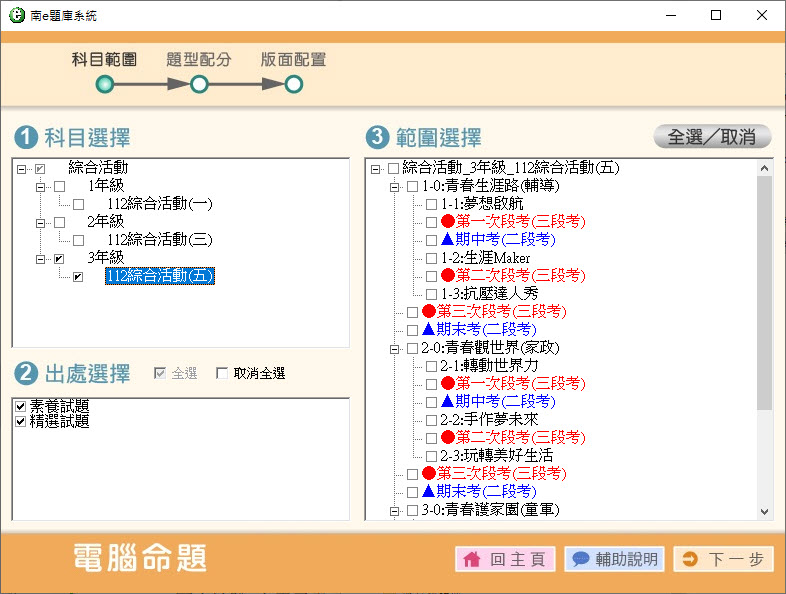The height and width of the screenshot is (594, 786).
Task: Click the 題型配分 step circle
Action: pos(199,85)
